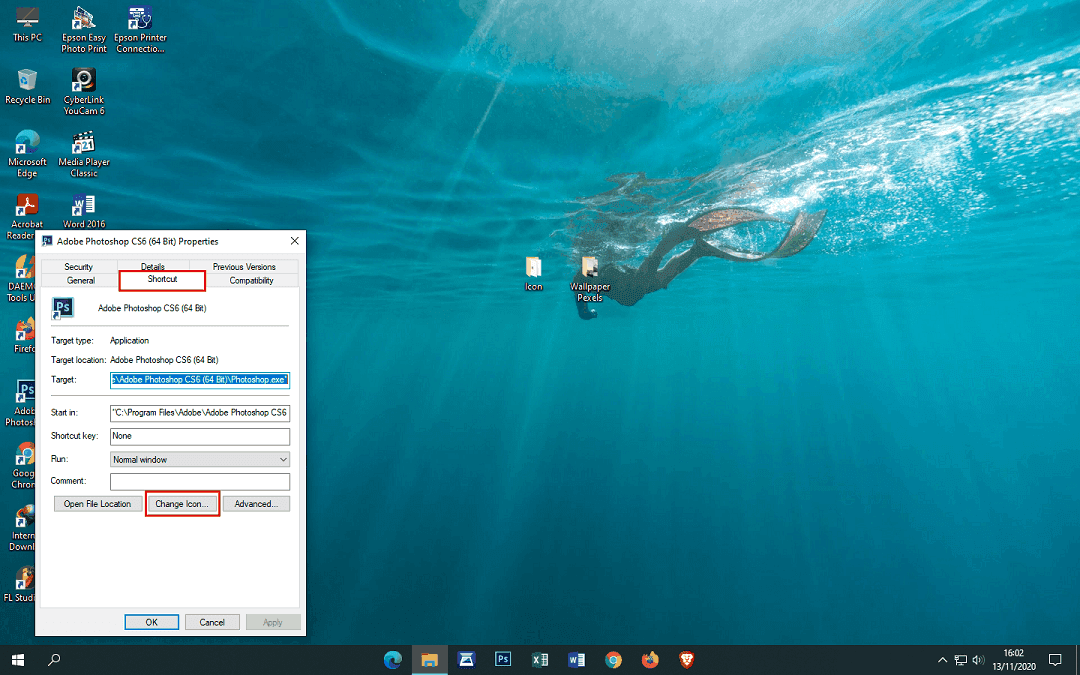Select the Wallpaper Pexels folder
Screen dimensions: 1080x675
[590, 279]
